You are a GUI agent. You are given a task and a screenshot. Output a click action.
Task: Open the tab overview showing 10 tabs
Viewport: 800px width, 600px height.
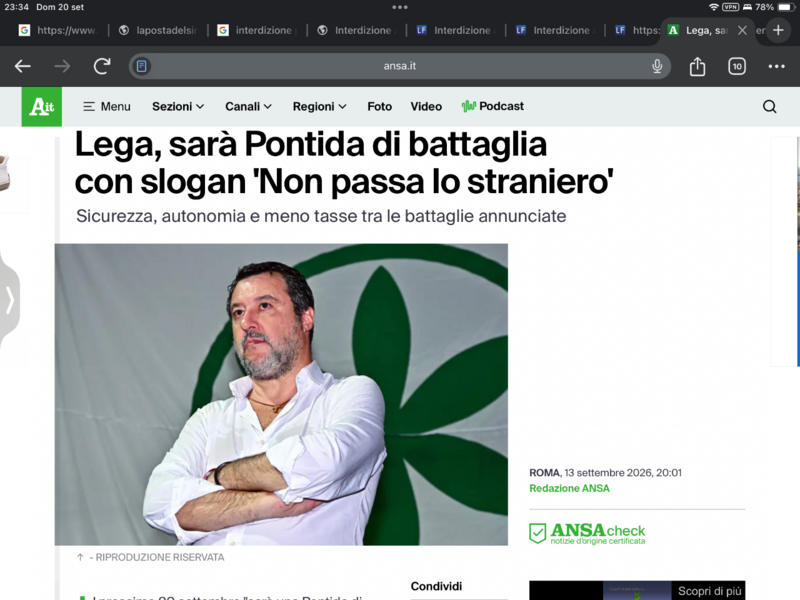click(x=737, y=66)
